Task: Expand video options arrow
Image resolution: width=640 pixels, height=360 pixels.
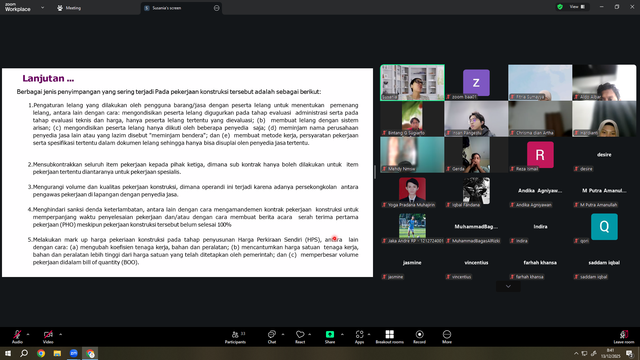Action: [60, 334]
